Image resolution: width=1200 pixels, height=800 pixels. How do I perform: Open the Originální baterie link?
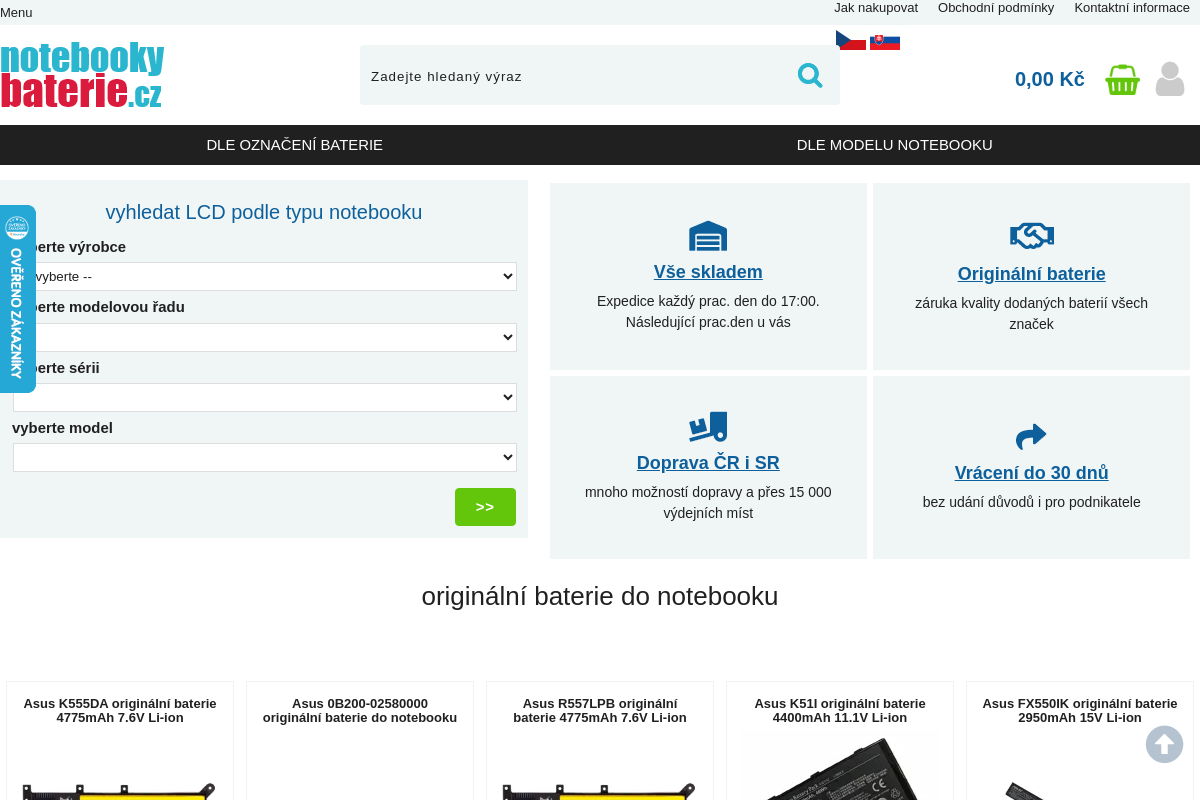point(1032,274)
